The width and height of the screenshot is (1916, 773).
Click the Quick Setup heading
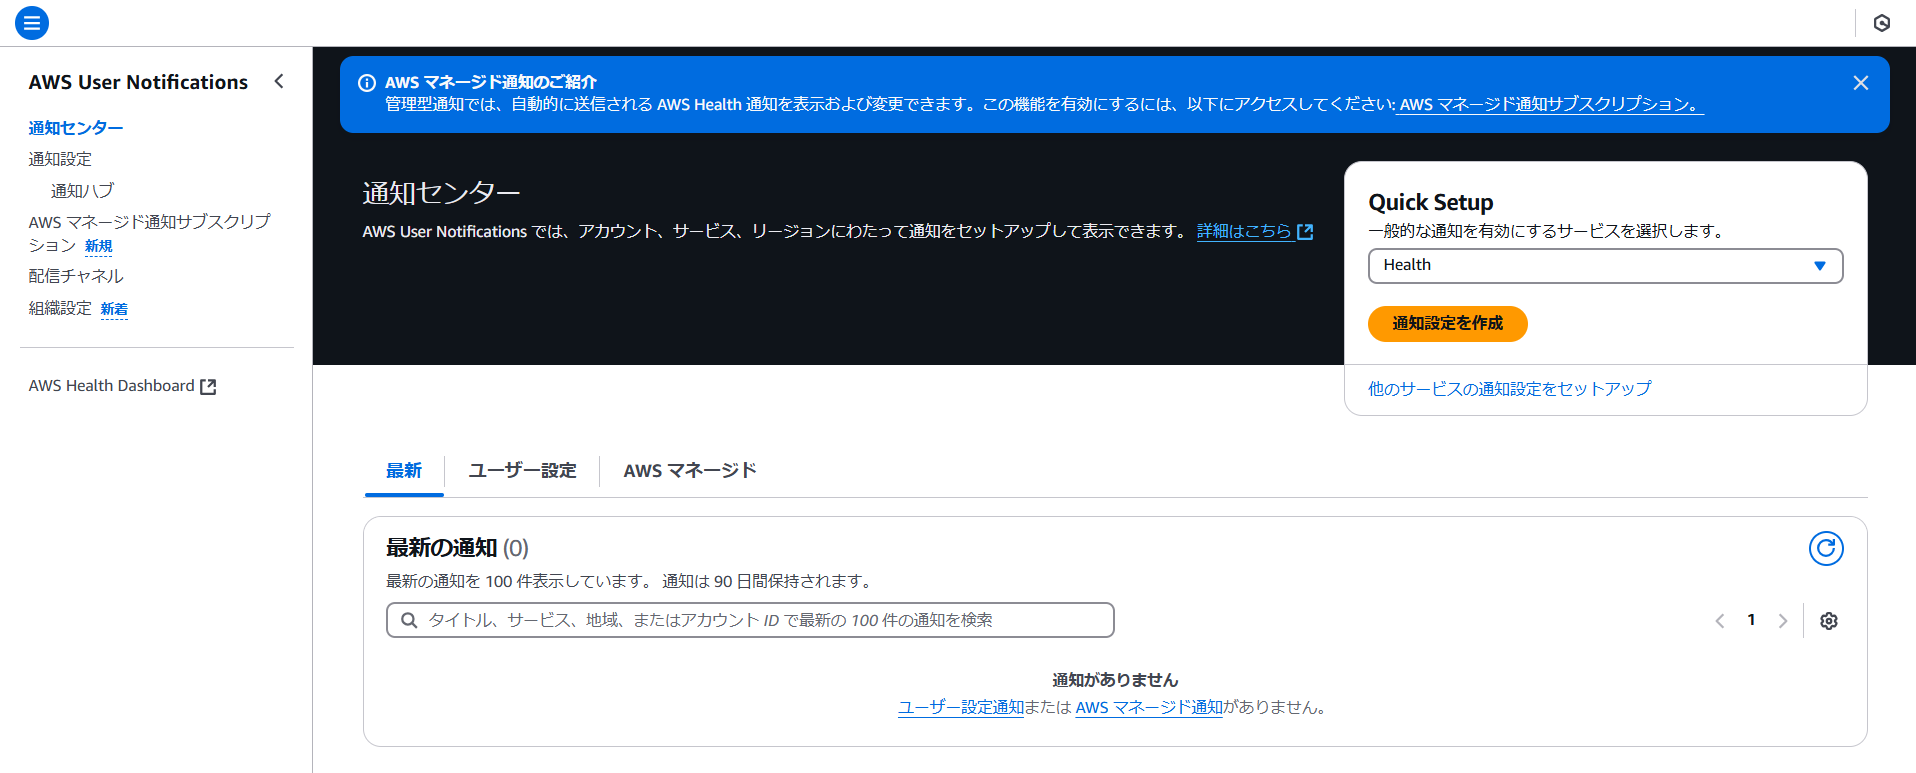(x=1431, y=203)
